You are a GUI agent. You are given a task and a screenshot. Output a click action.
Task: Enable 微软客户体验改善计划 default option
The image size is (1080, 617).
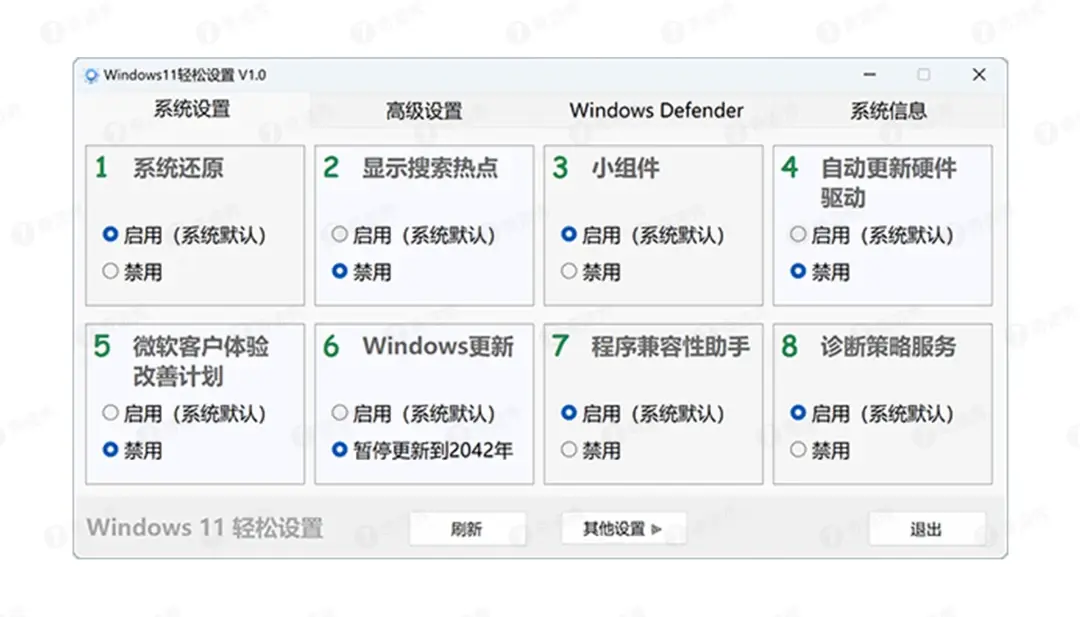[x=111, y=413]
